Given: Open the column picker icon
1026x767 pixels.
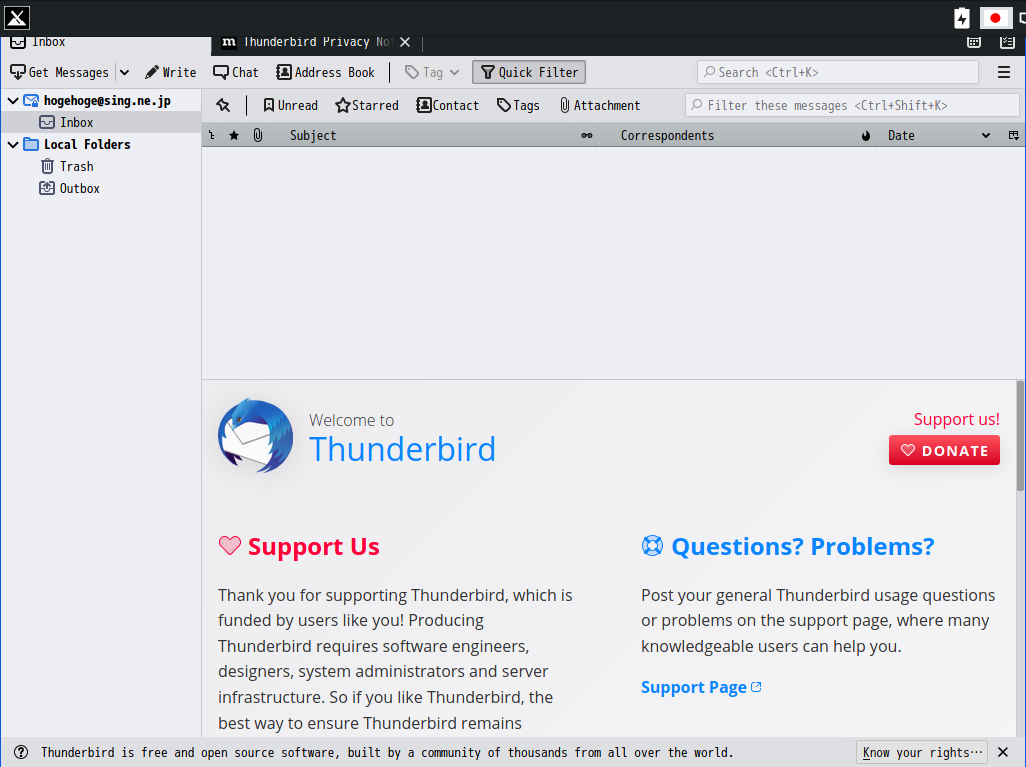Looking at the screenshot, I should tap(1014, 135).
